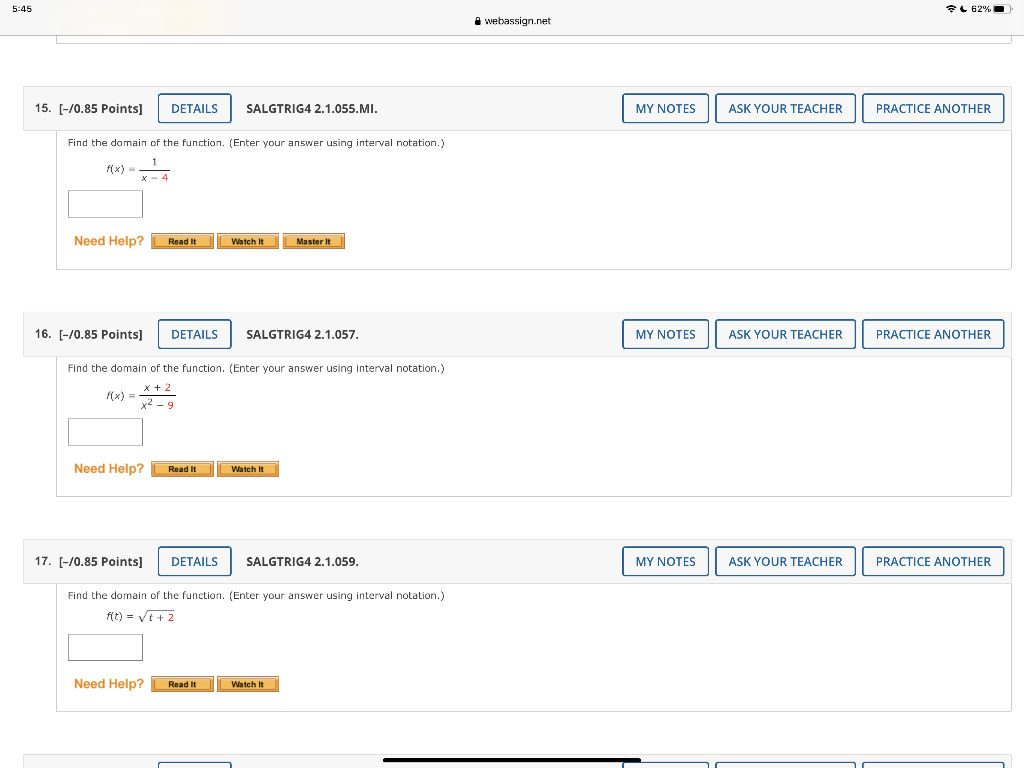Image resolution: width=1024 pixels, height=768 pixels.
Task: Open the Read It help for question 15
Action: click(x=181, y=240)
